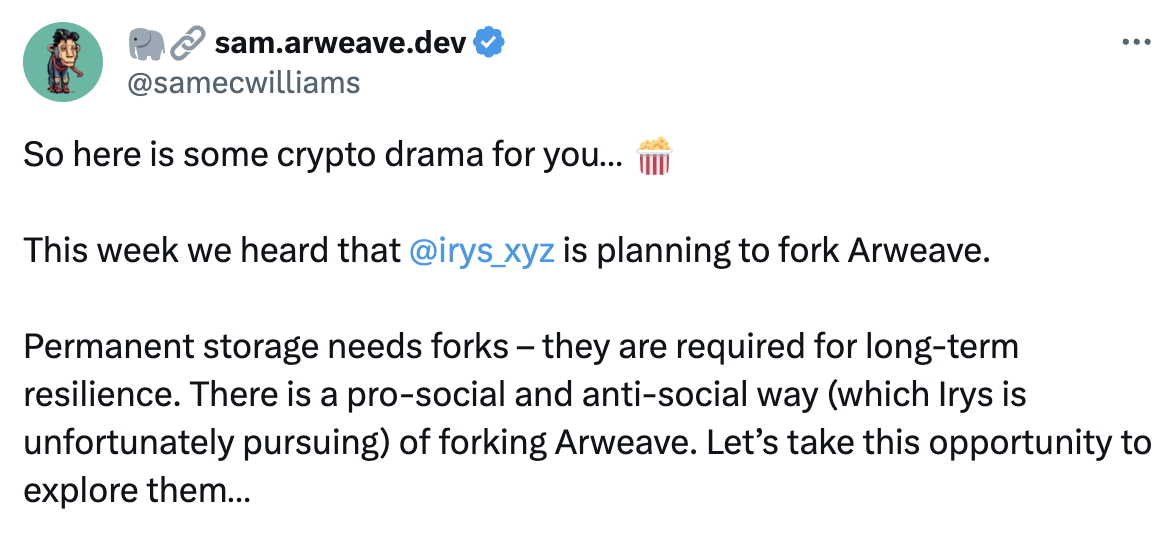The height and width of the screenshot is (546, 1160).
Task: Click the text "This week we heard that"
Action: (212, 250)
